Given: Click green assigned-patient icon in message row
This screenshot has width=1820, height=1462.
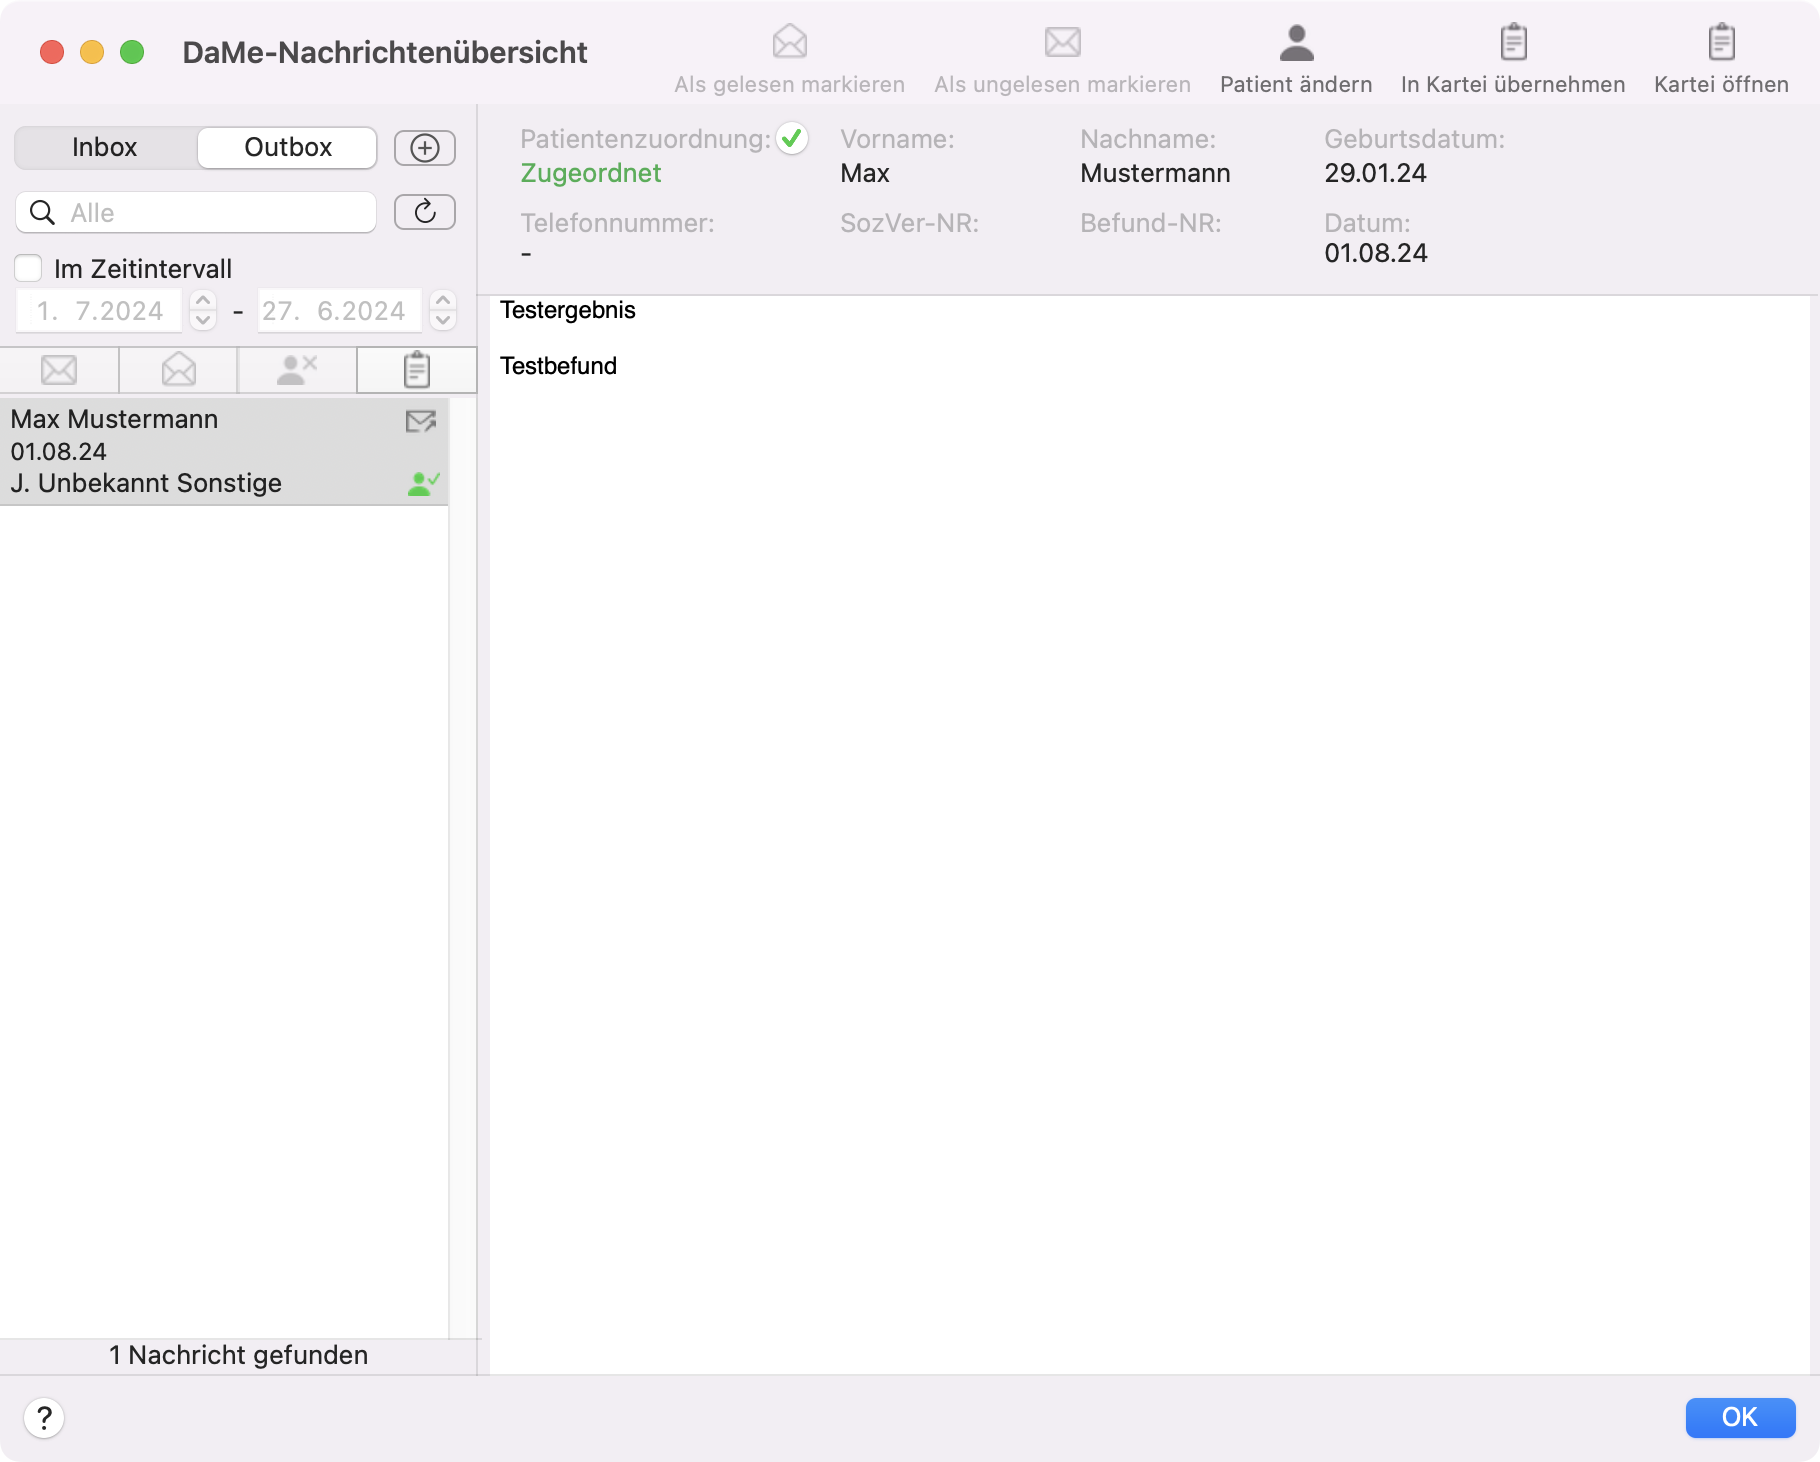Looking at the screenshot, I should (424, 484).
